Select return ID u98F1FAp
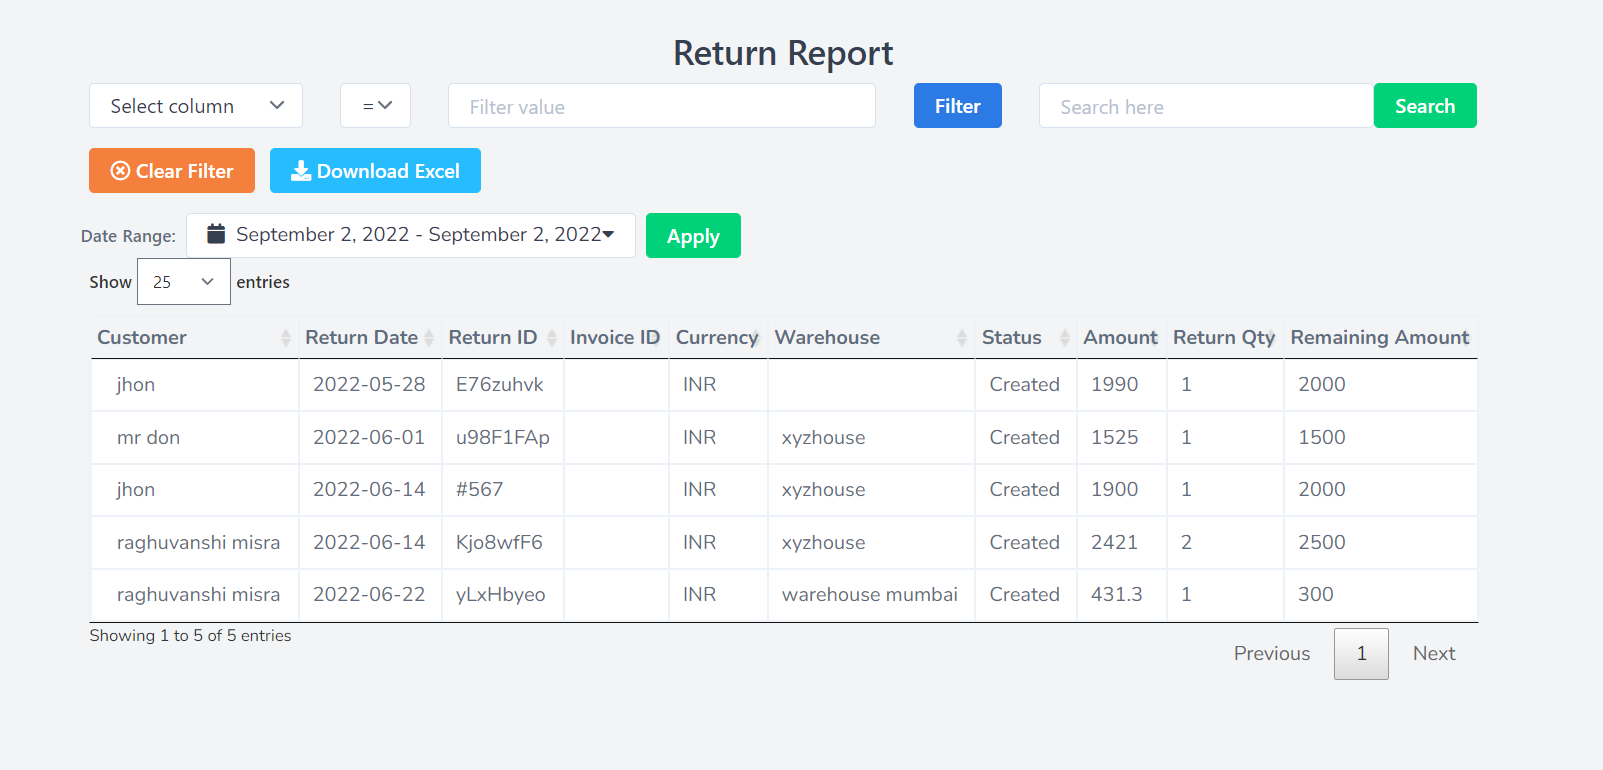This screenshot has height=770, width=1603. coord(503,438)
